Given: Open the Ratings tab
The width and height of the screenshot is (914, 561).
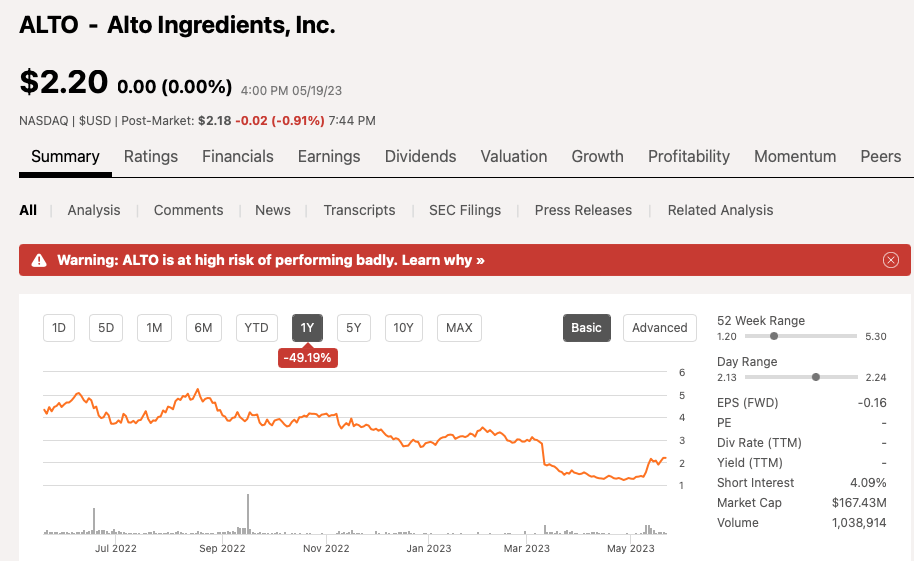Looking at the screenshot, I should tap(151, 157).
